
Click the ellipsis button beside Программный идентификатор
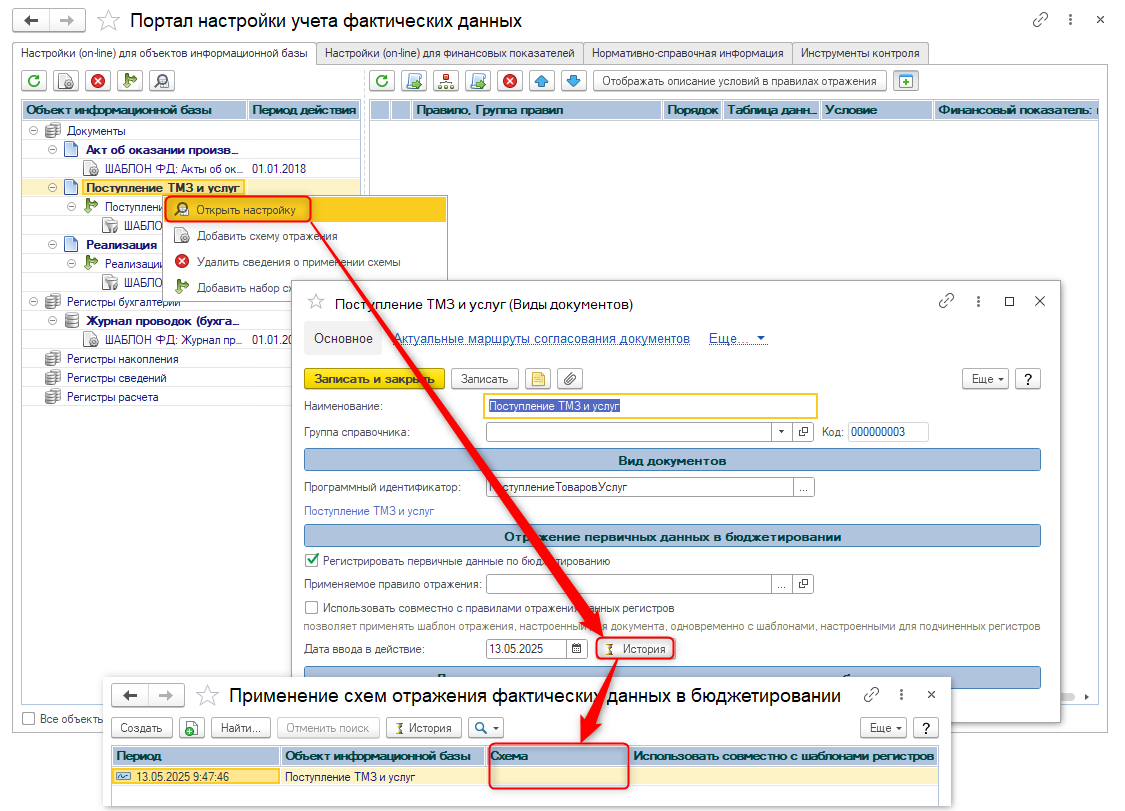point(804,487)
